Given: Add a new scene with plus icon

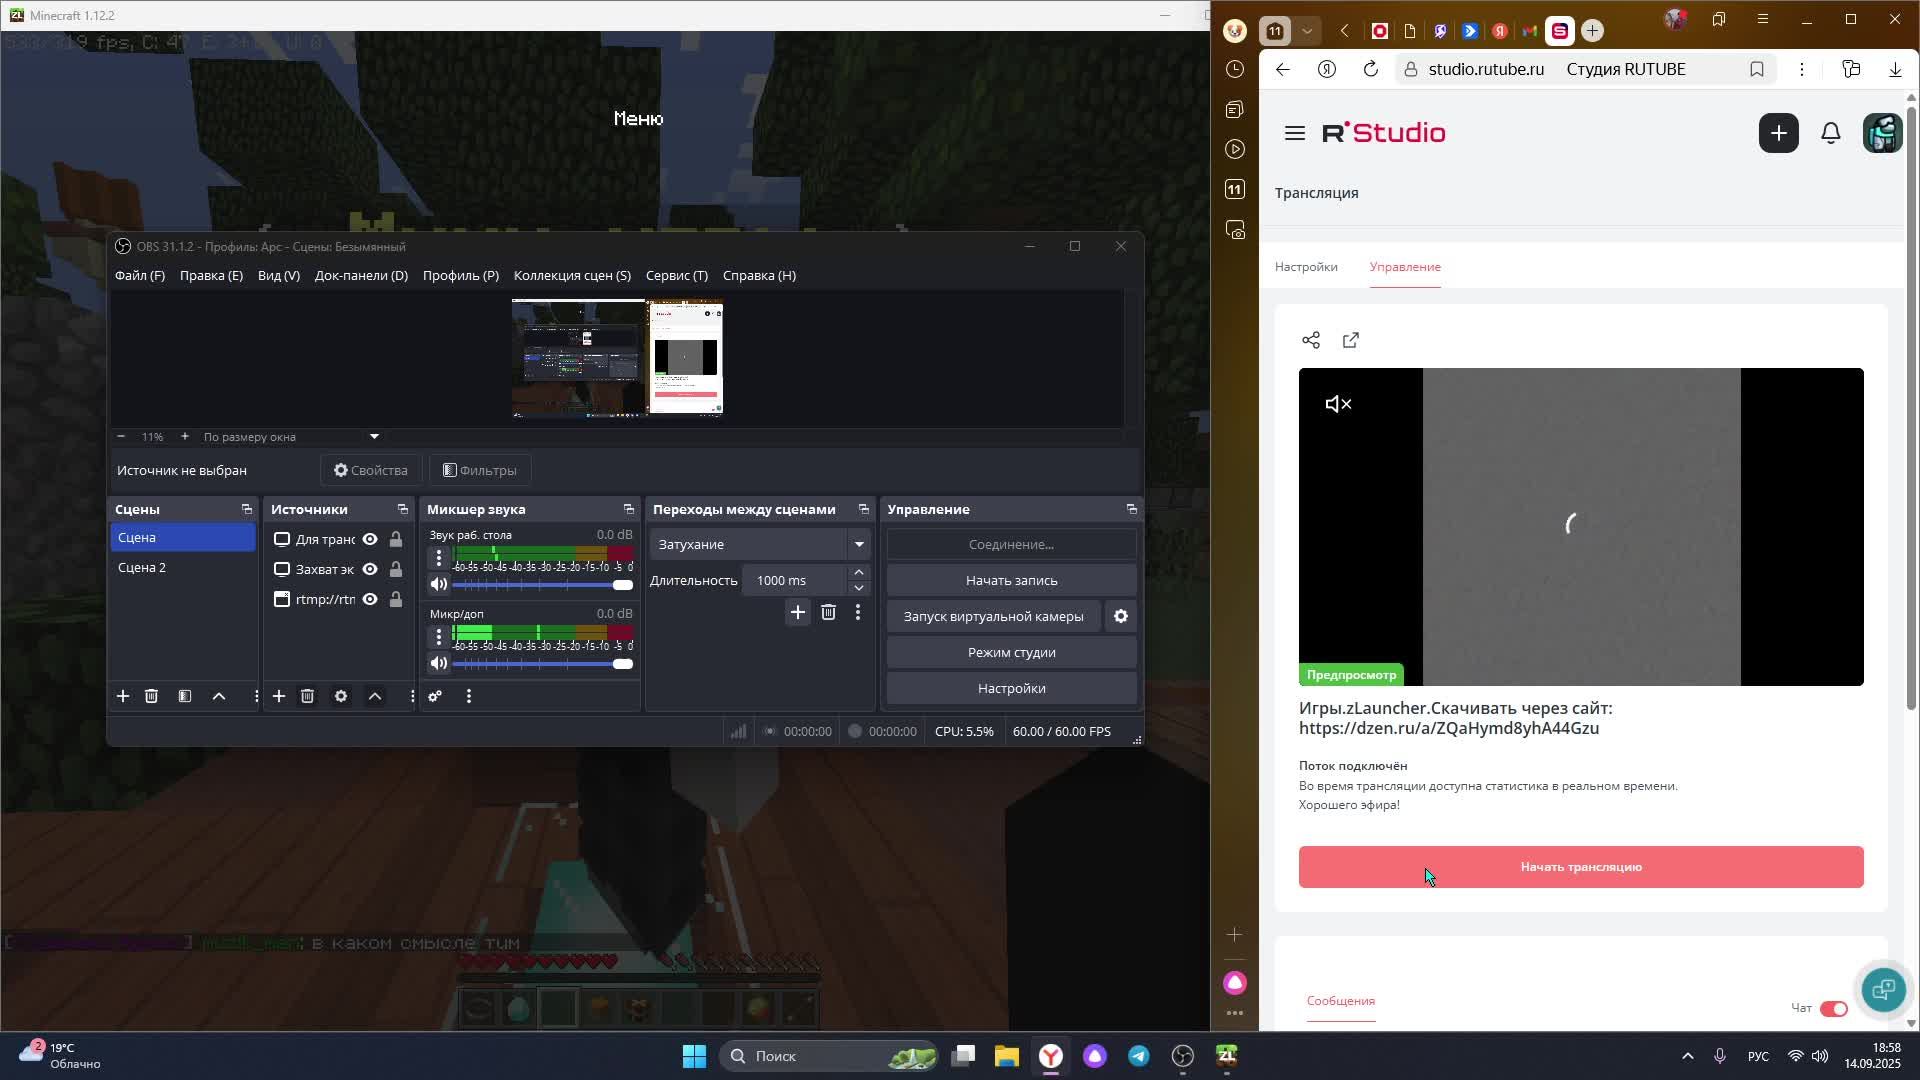Looking at the screenshot, I should point(123,697).
